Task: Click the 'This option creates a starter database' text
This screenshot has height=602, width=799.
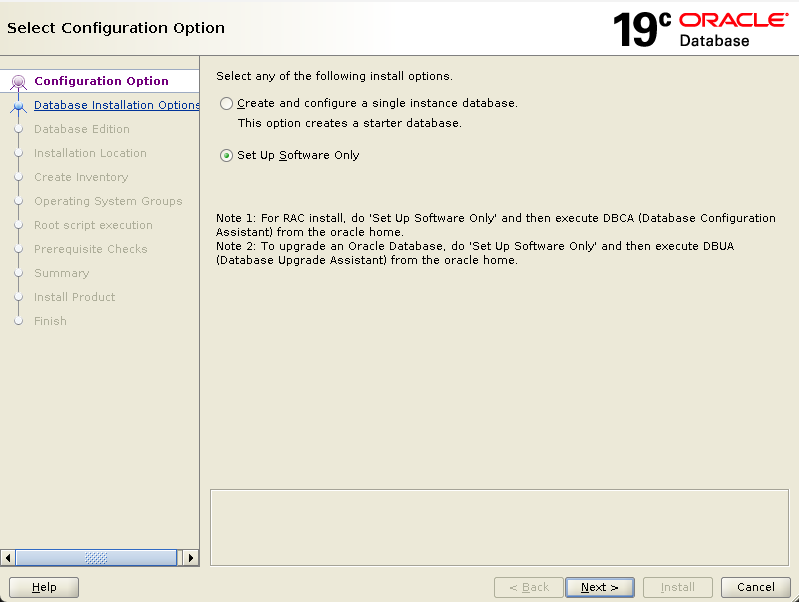Action: pyautogui.click(x=350, y=123)
